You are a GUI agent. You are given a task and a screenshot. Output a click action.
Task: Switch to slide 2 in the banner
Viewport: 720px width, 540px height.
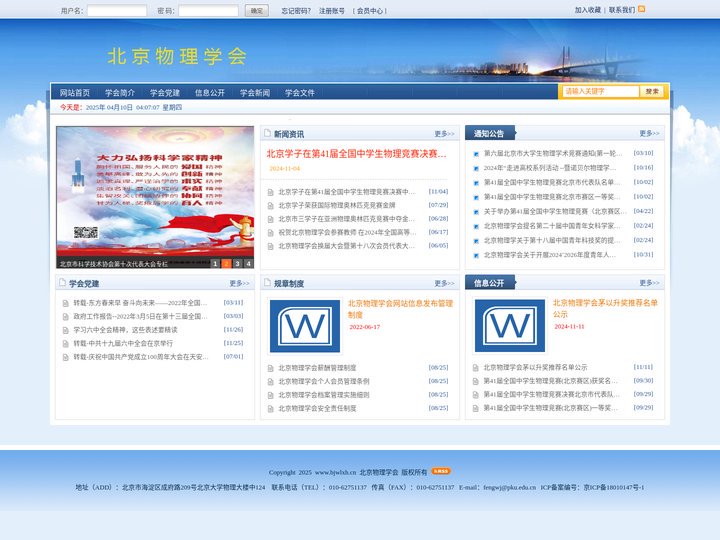(226, 264)
